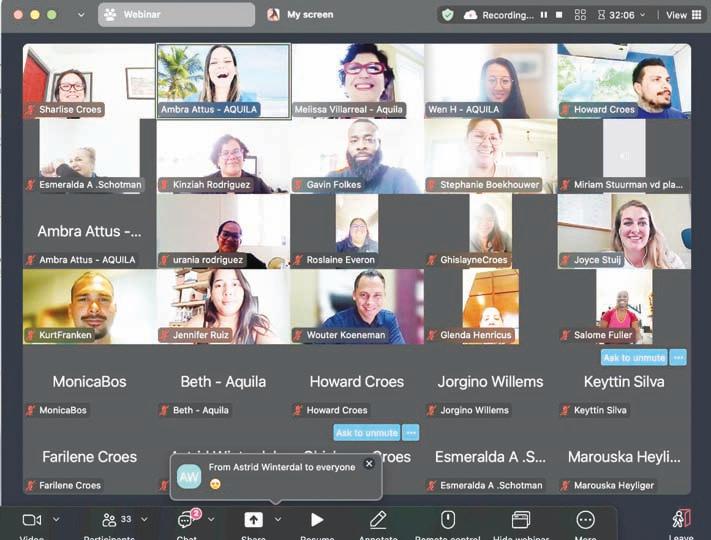The width and height of the screenshot is (711, 540).
Task: Click muted mic icon beside Keyttin Silva label
Action: coord(565,410)
